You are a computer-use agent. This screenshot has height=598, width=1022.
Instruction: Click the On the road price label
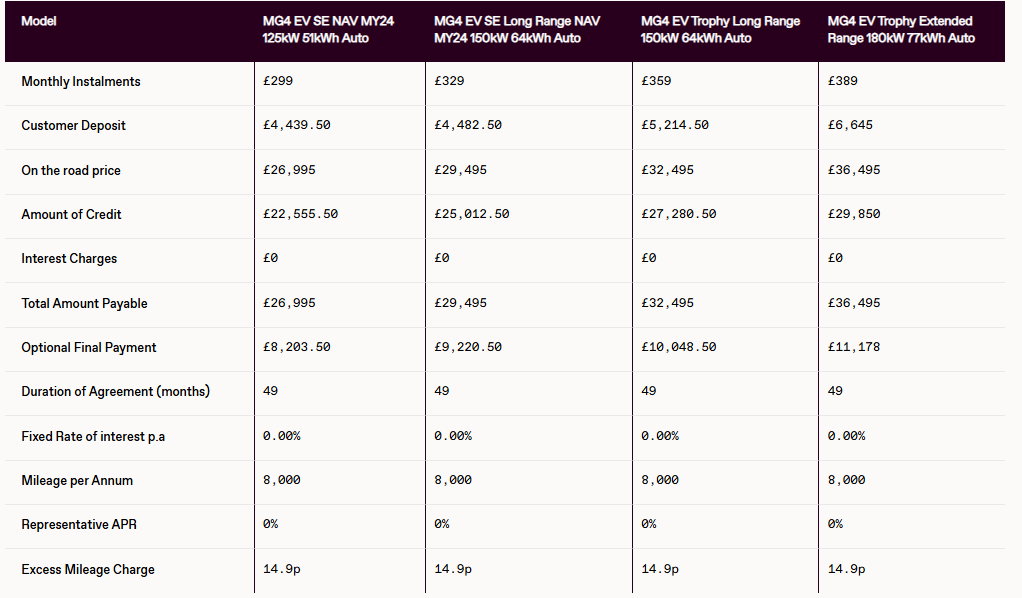pyautogui.click(x=70, y=170)
